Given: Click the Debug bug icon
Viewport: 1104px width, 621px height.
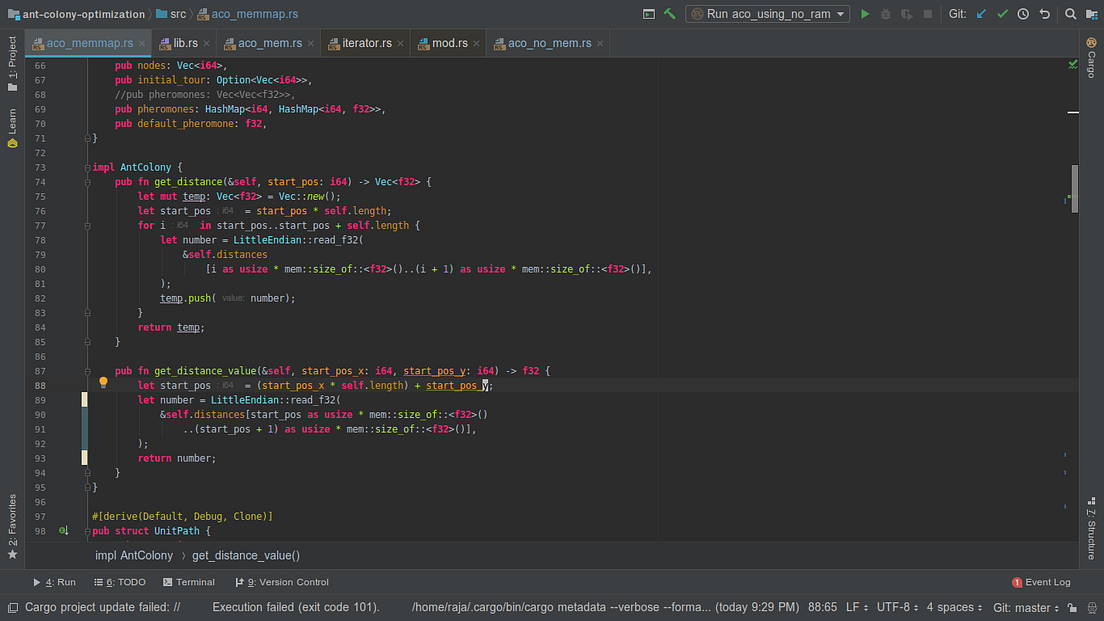Looking at the screenshot, I should [886, 14].
